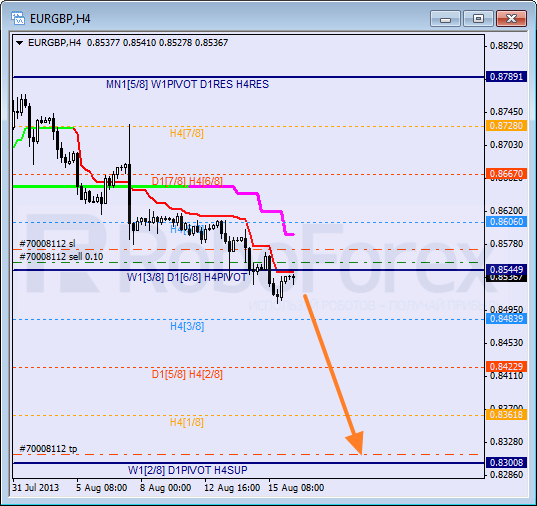Expand the chart symbol dropdown triangle
The height and width of the screenshot is (506, 537).
20,43
